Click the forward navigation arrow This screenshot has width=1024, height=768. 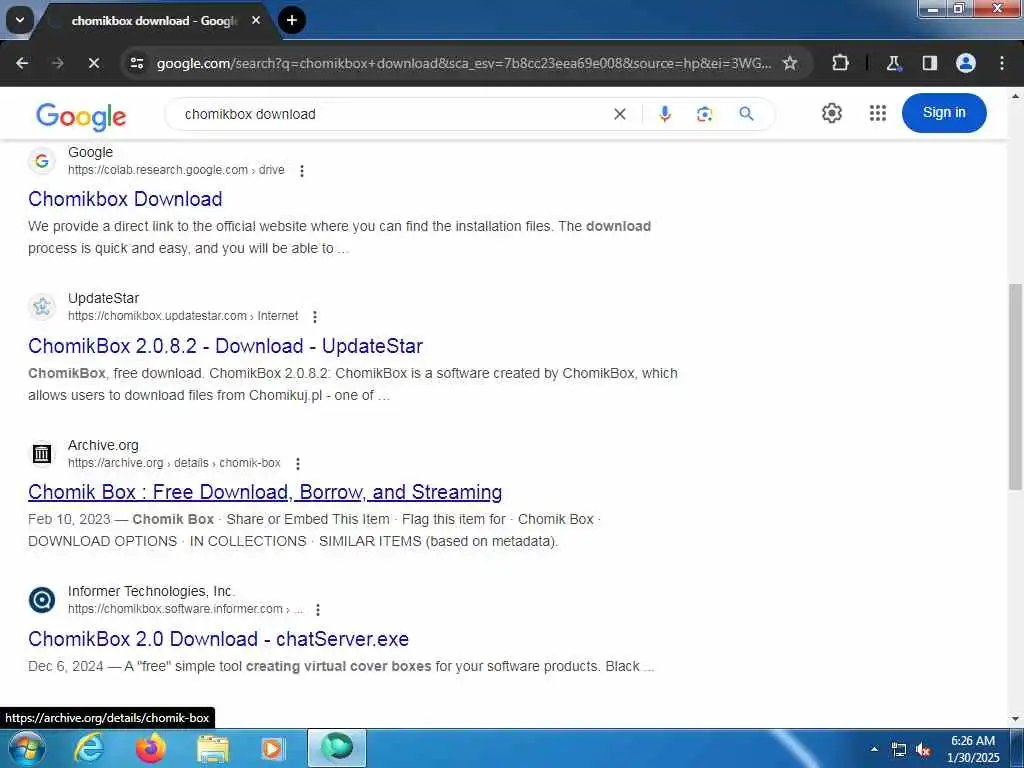57,63
